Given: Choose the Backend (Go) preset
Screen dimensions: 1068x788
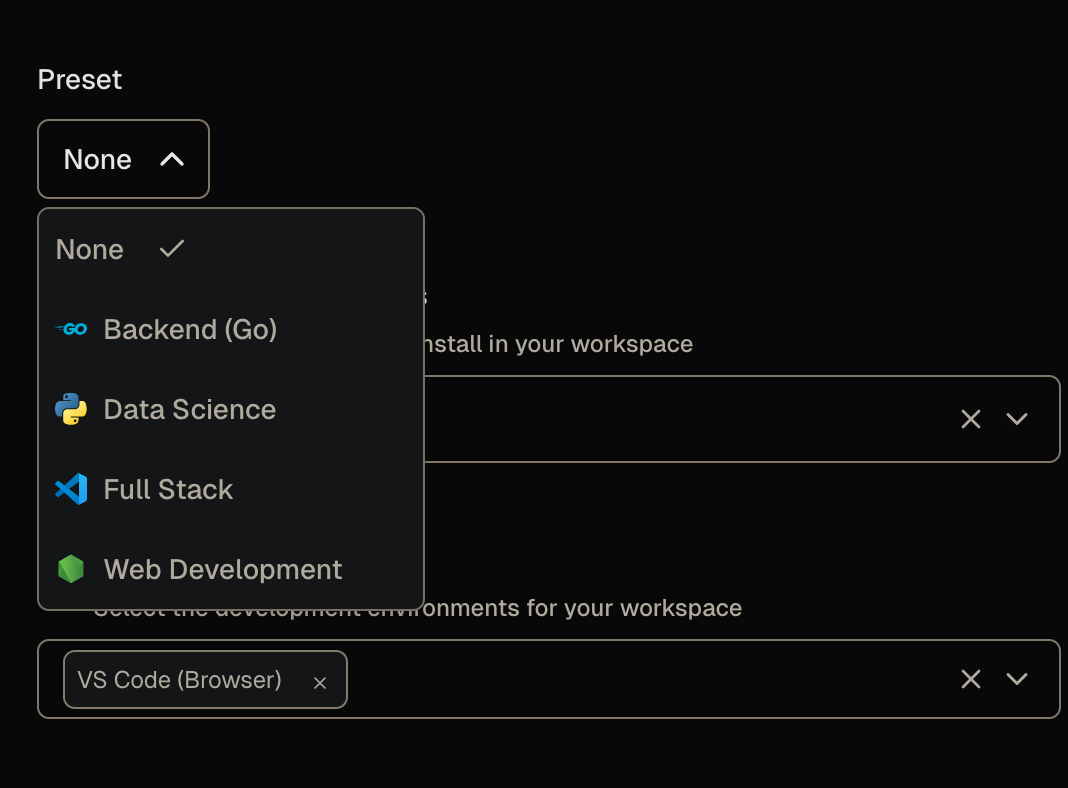Looking at the screenshot, I should click(231, 330).
